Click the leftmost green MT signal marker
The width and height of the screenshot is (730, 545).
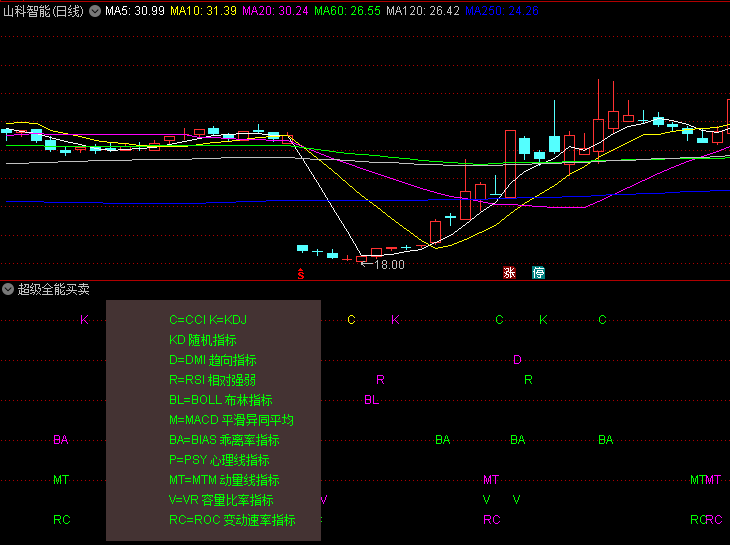61,480
